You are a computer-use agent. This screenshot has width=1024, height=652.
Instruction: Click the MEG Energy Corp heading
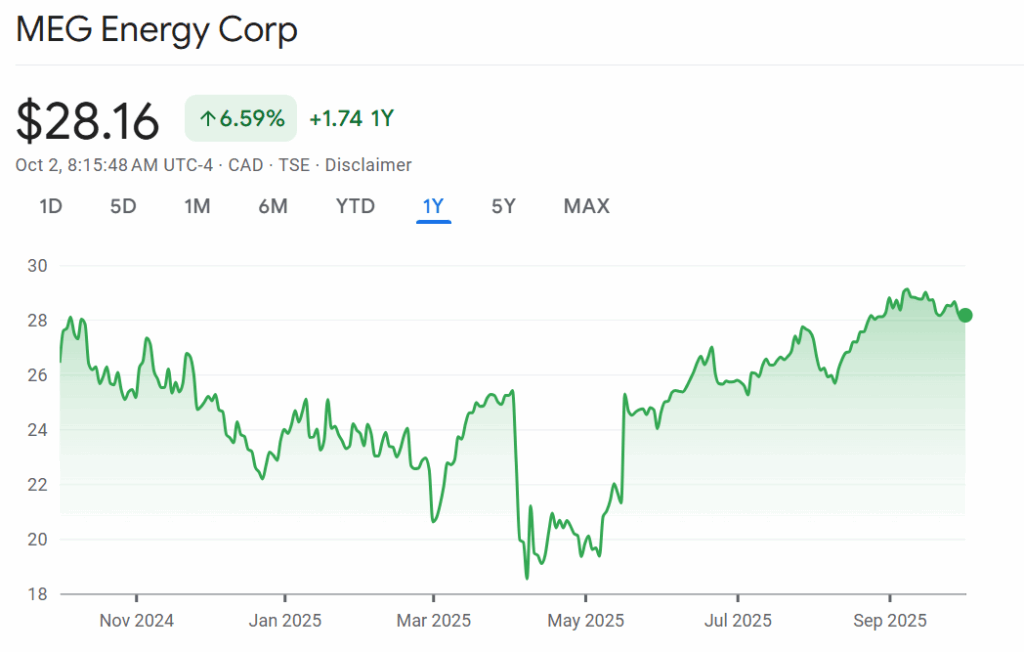(157, 30)
